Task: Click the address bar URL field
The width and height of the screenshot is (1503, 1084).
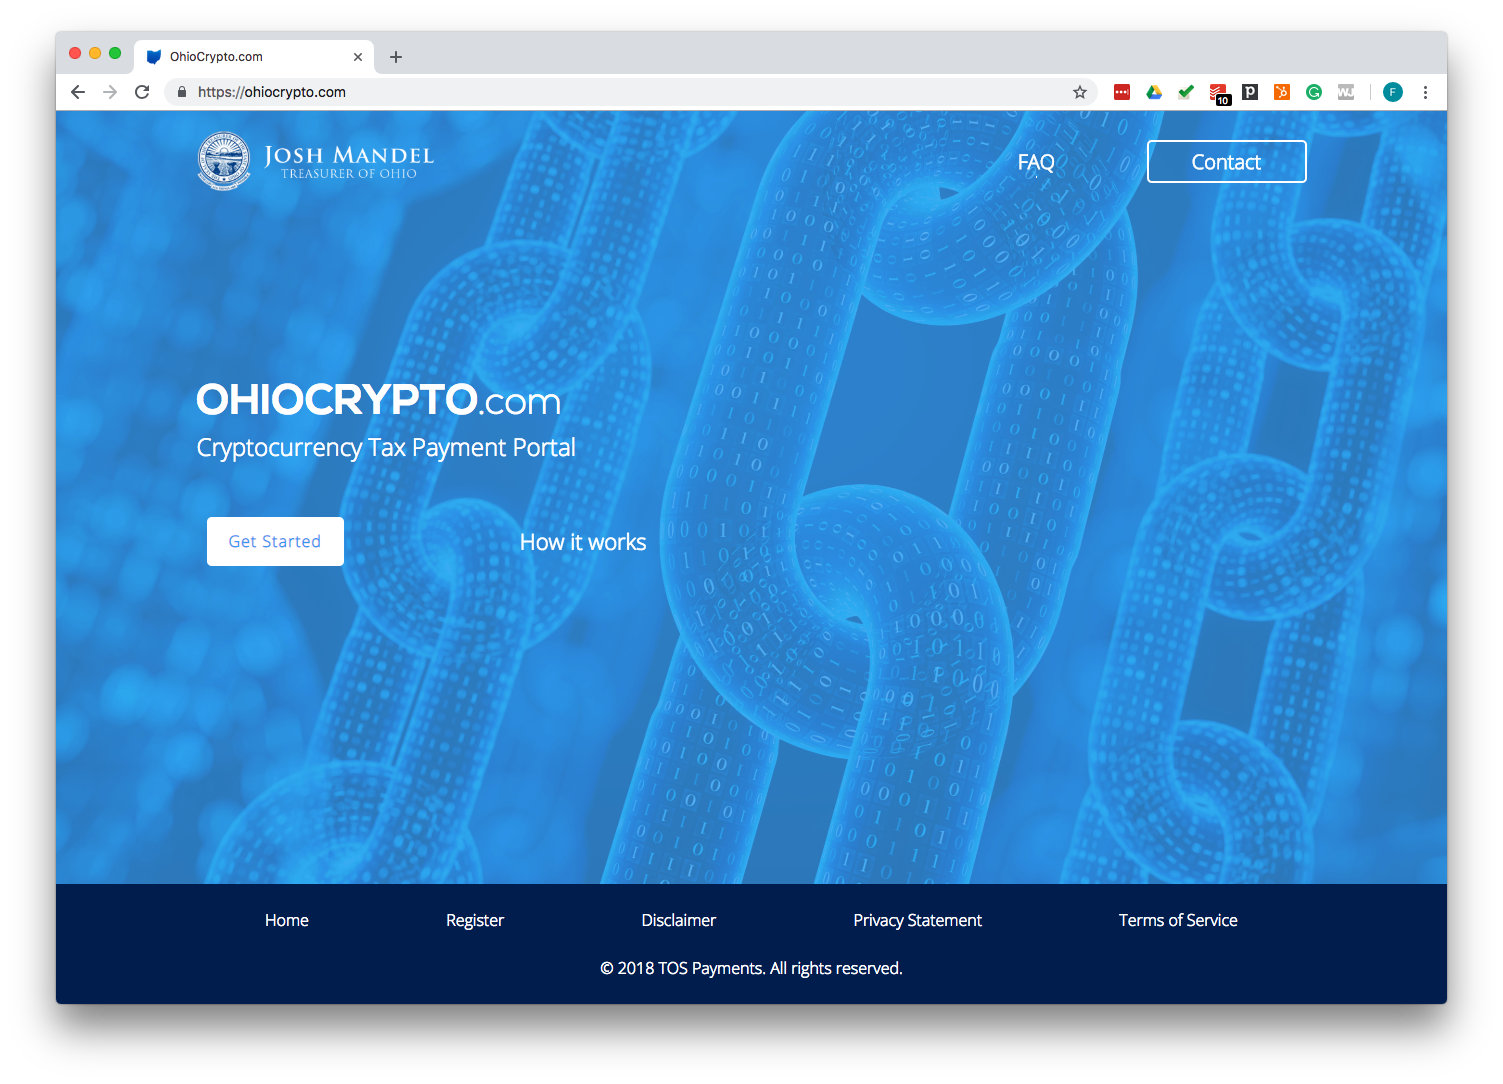Action: coord(630,92)
